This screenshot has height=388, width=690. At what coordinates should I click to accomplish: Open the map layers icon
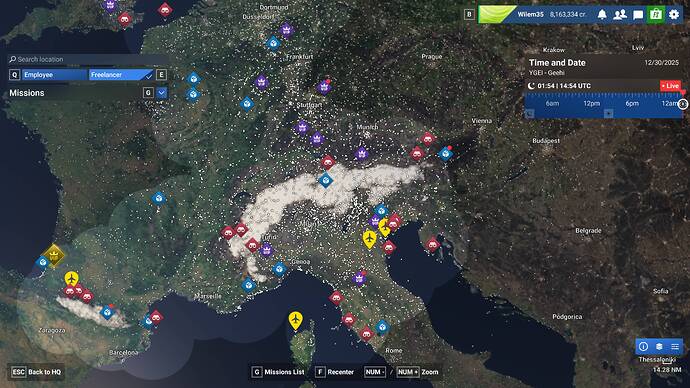tap(659, 347)
